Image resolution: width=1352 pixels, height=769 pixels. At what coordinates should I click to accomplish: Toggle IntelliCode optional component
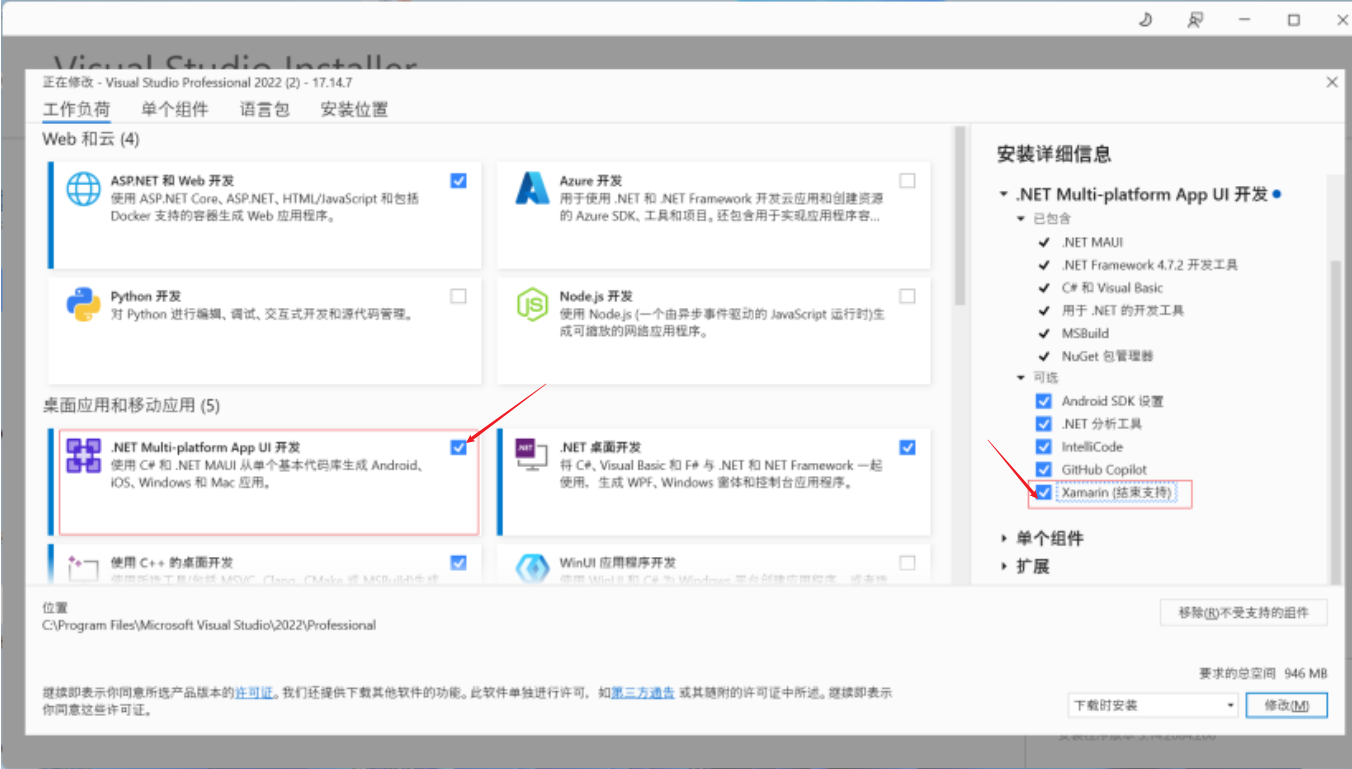click(1044, 447)
